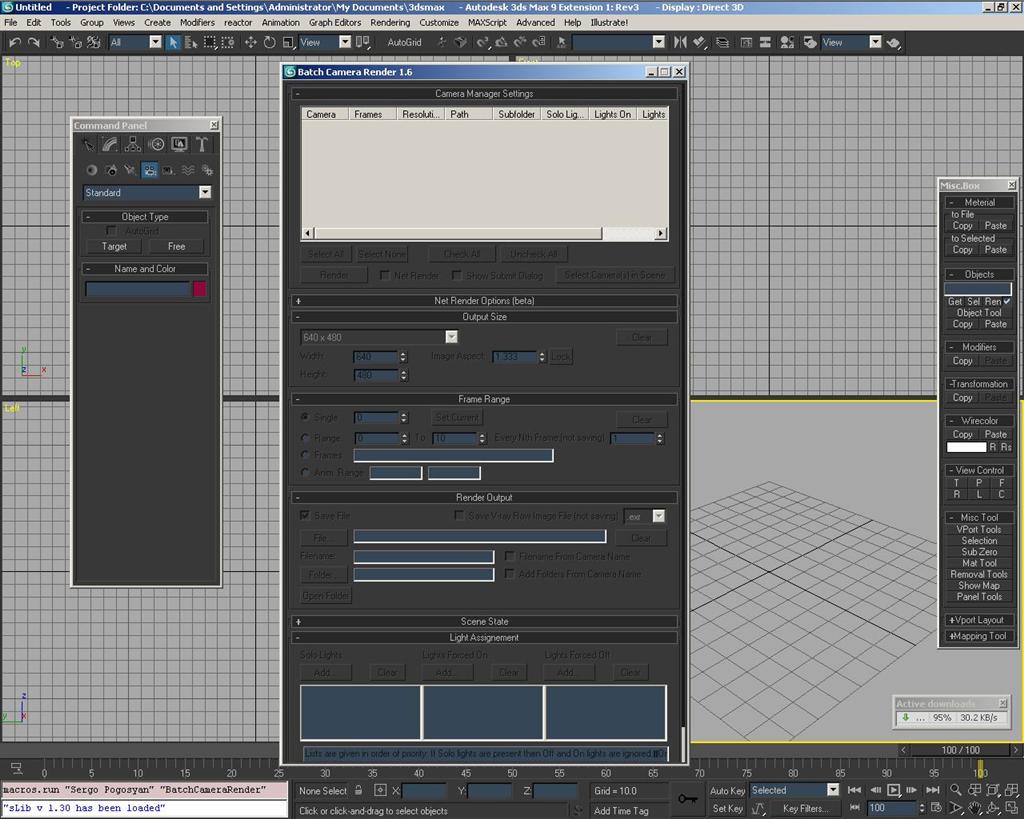Activate the Select and Rotate tool
The width and height of the screenshot is (1024, 819).
point(269,42)
